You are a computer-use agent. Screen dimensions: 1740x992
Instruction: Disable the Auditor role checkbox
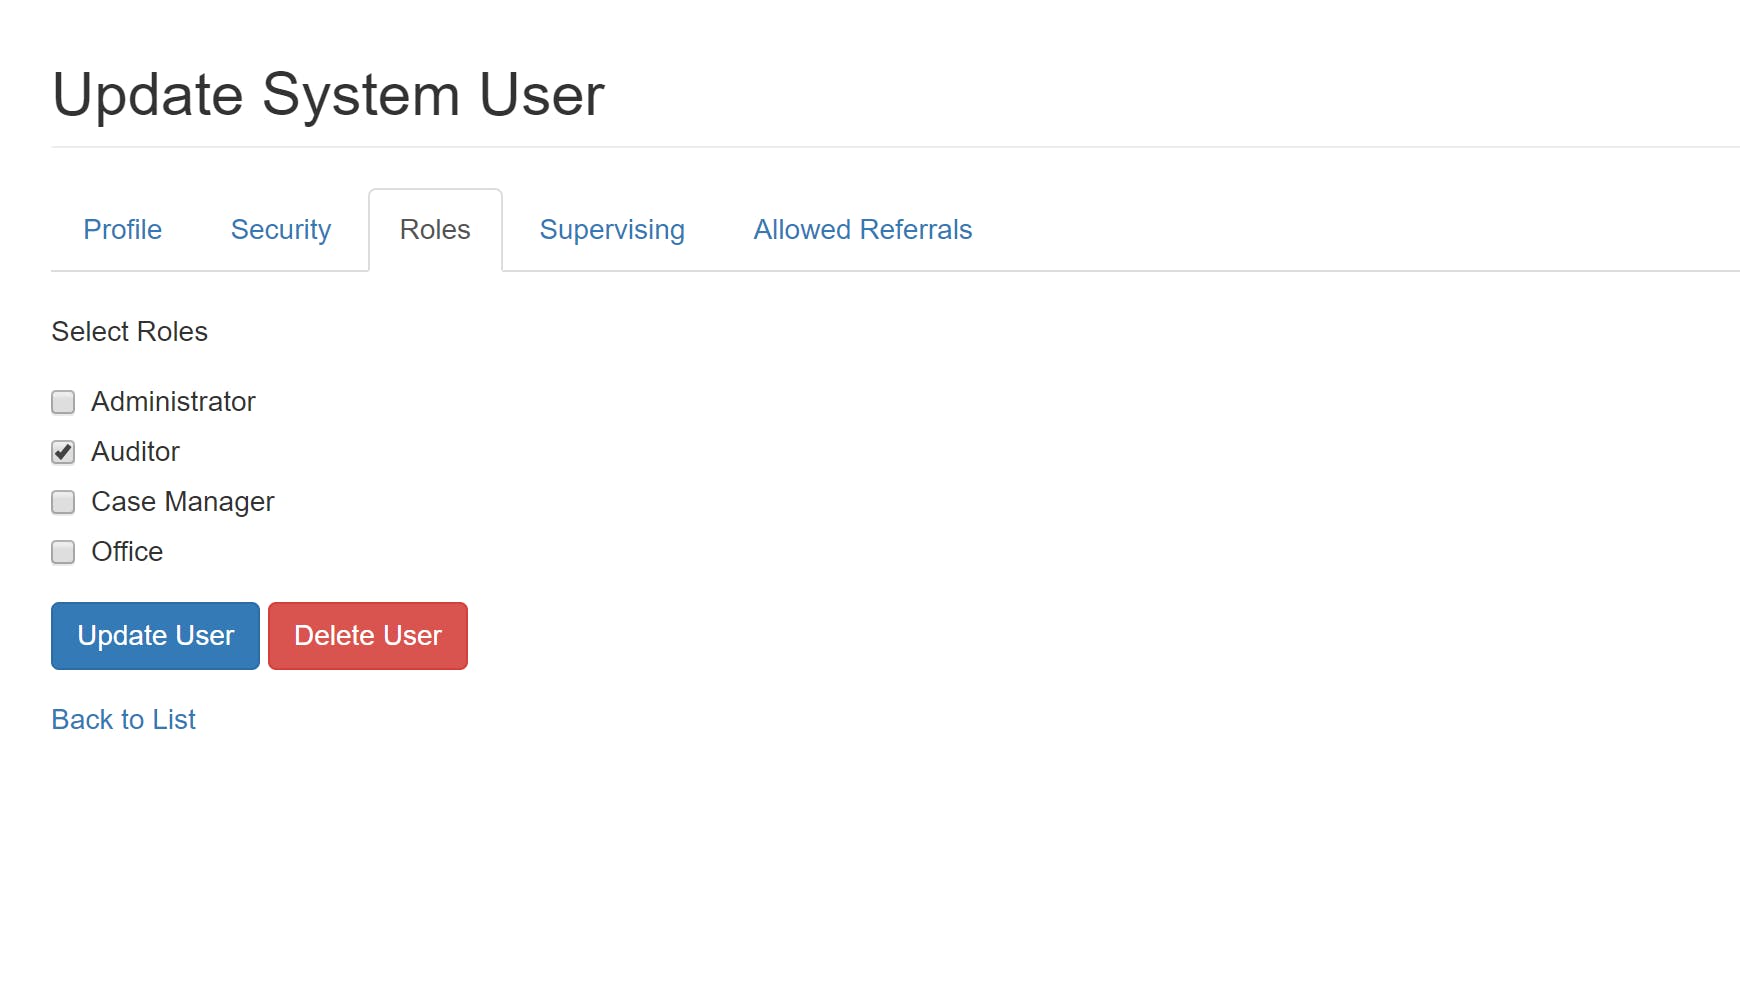63,452
